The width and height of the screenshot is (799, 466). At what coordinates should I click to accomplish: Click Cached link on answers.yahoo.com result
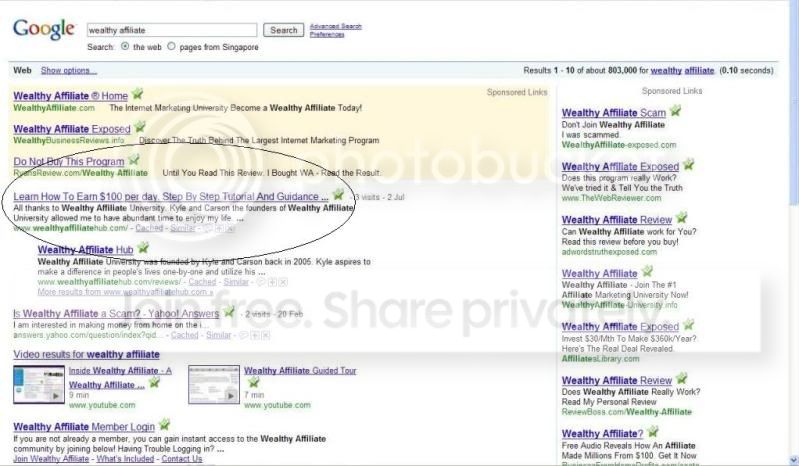(184, 335)
